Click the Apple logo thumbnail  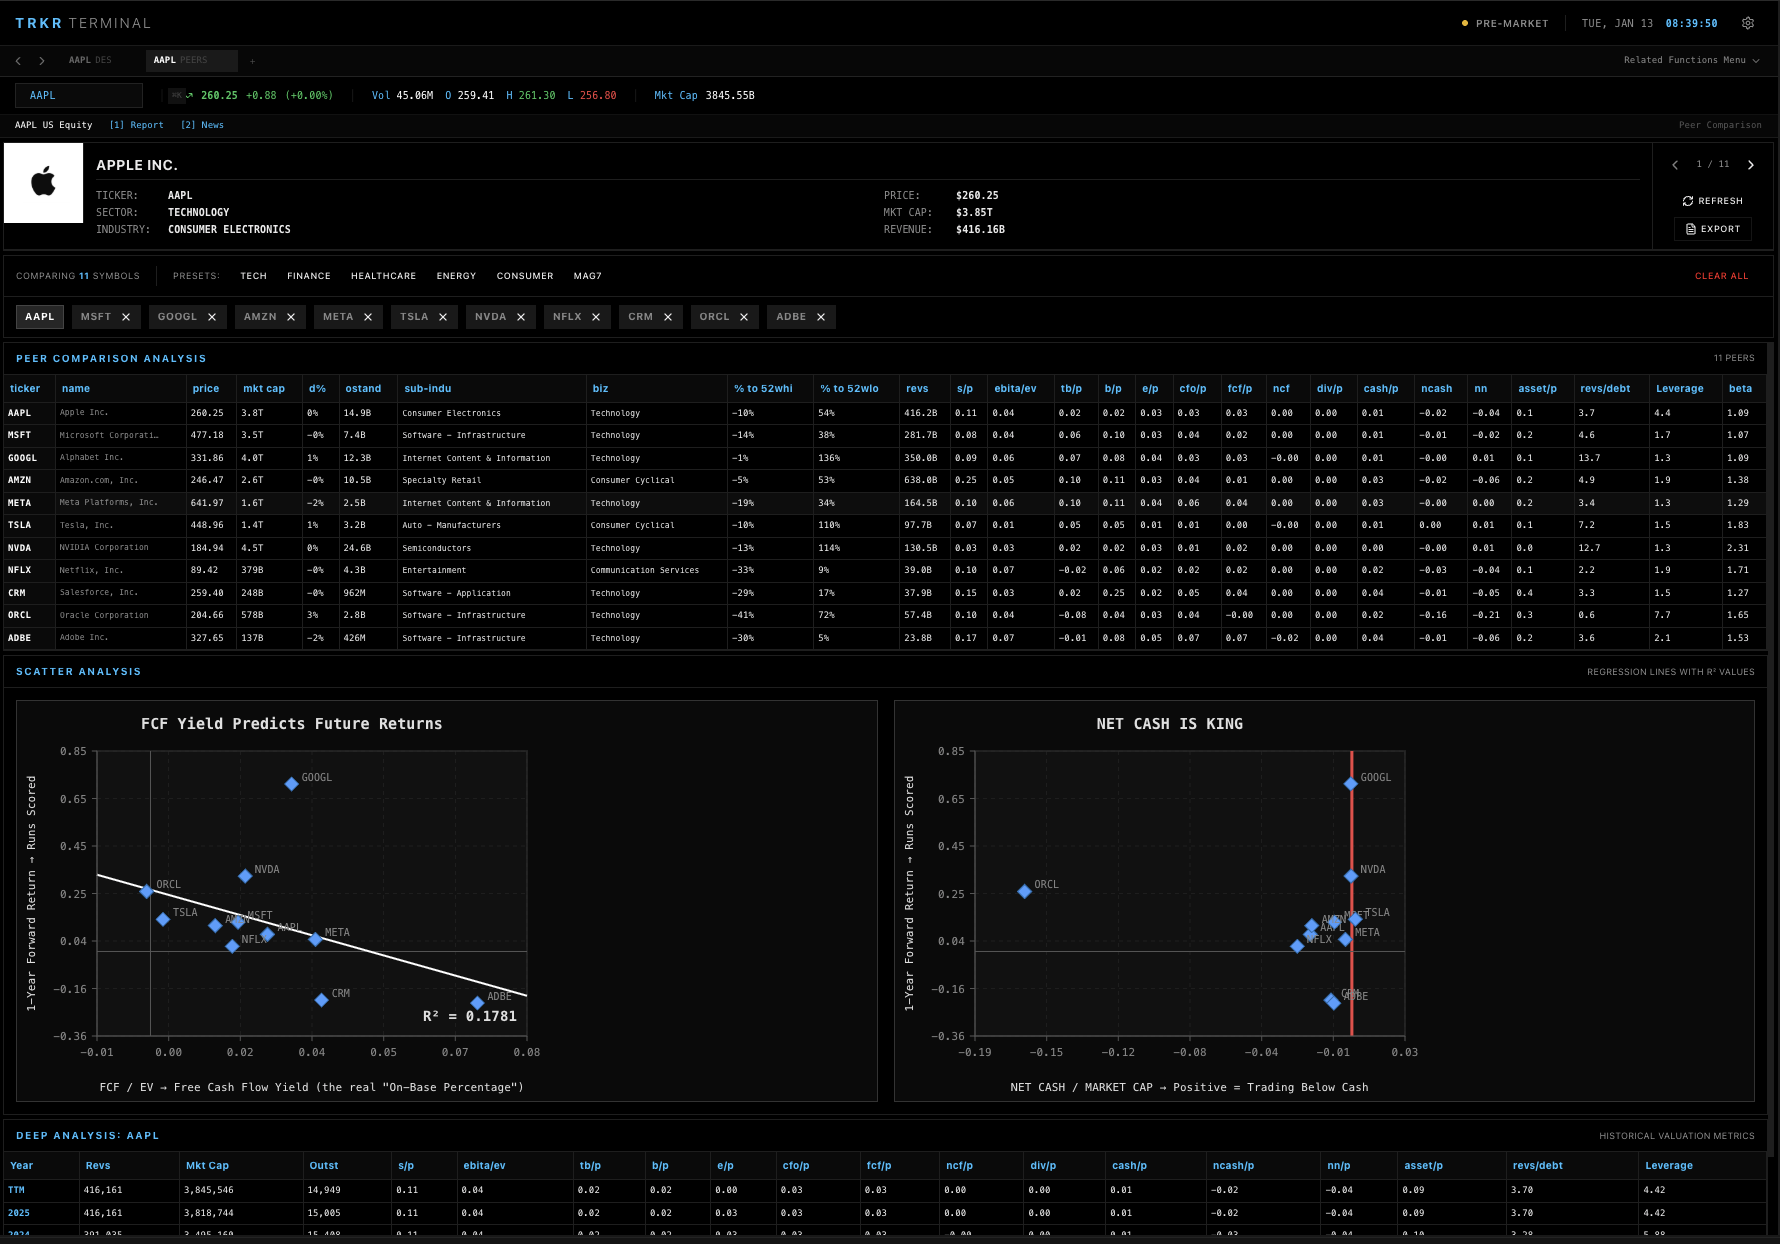(x=44, y=183)
